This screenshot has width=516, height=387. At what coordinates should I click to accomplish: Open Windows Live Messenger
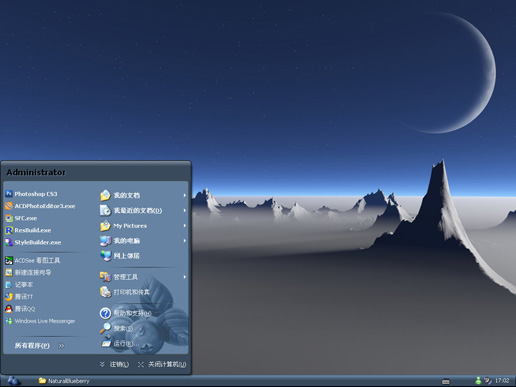pos(40,321)
